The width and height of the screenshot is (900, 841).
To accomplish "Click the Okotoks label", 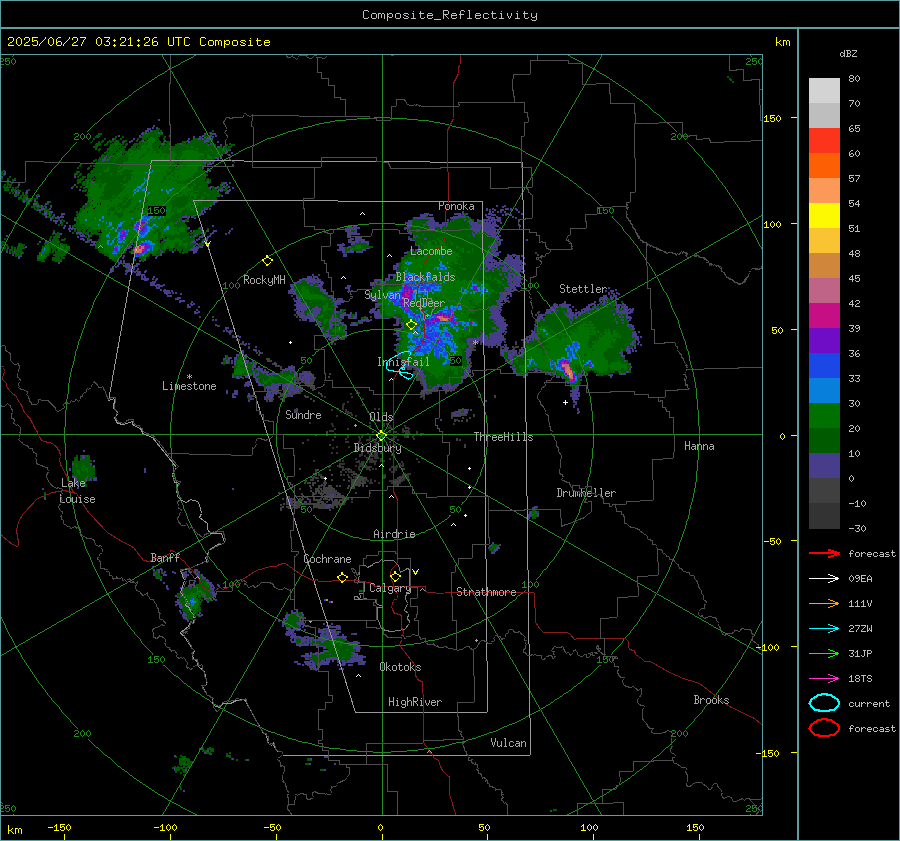I will coord(400,667).
